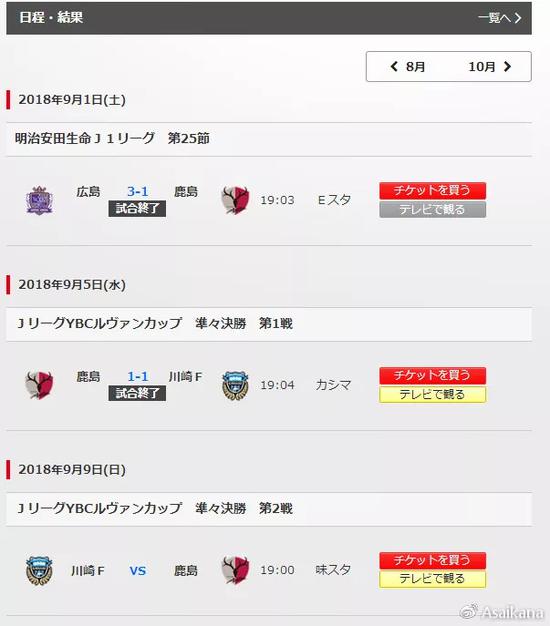This screenshot has height=626, width=550.
Task: Open the 3-1 score result details
Action: (x=137, y=192)
